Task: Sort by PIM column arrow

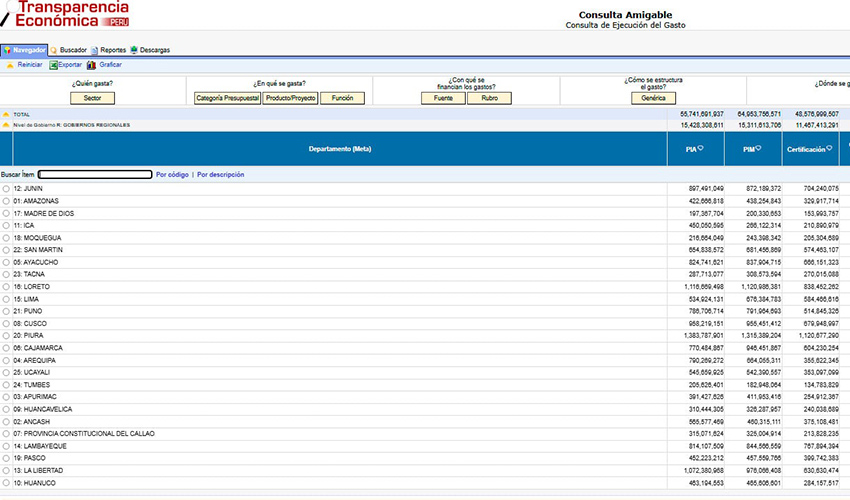Action: tap(758, 148)
